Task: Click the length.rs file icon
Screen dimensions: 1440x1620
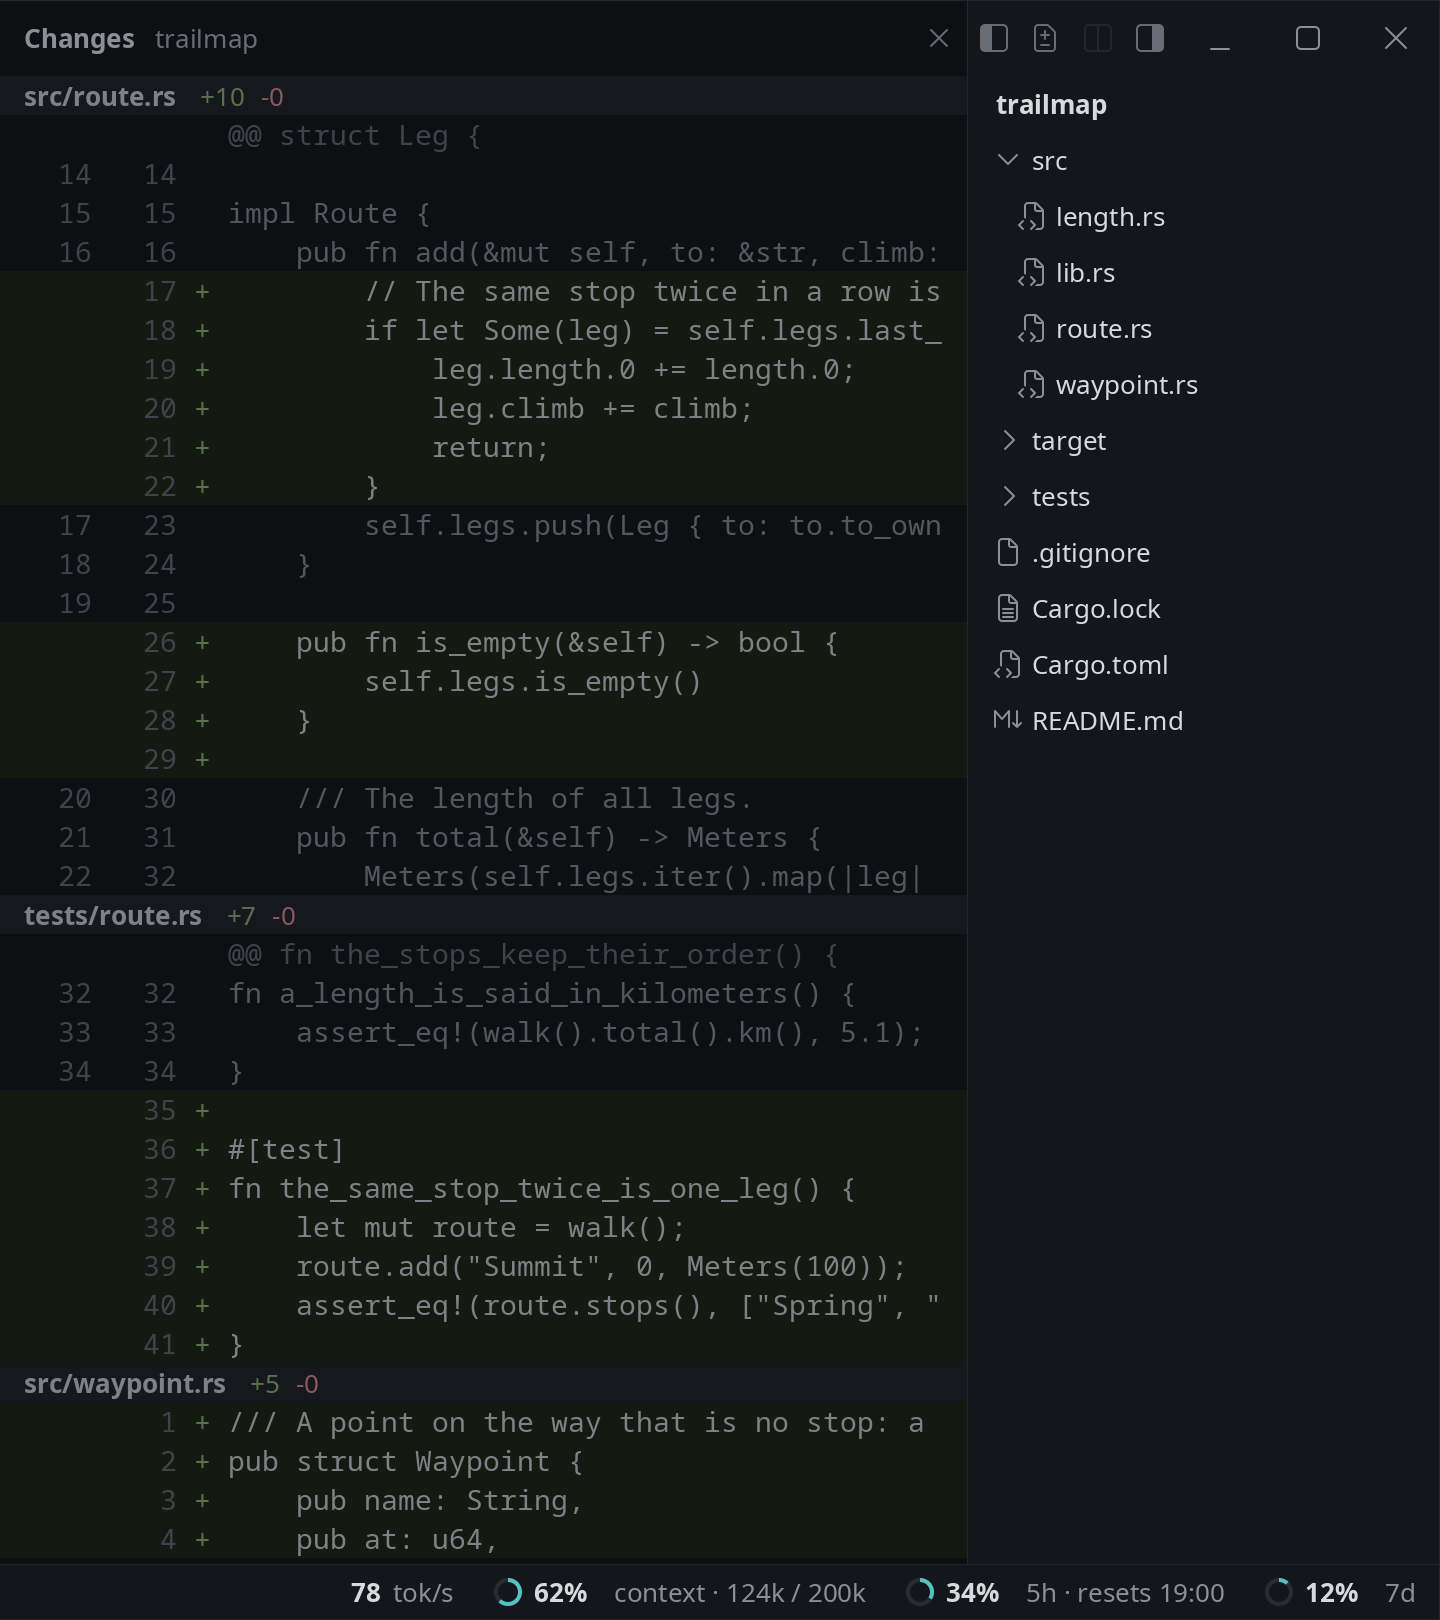Action: [x=1031, y=216]
